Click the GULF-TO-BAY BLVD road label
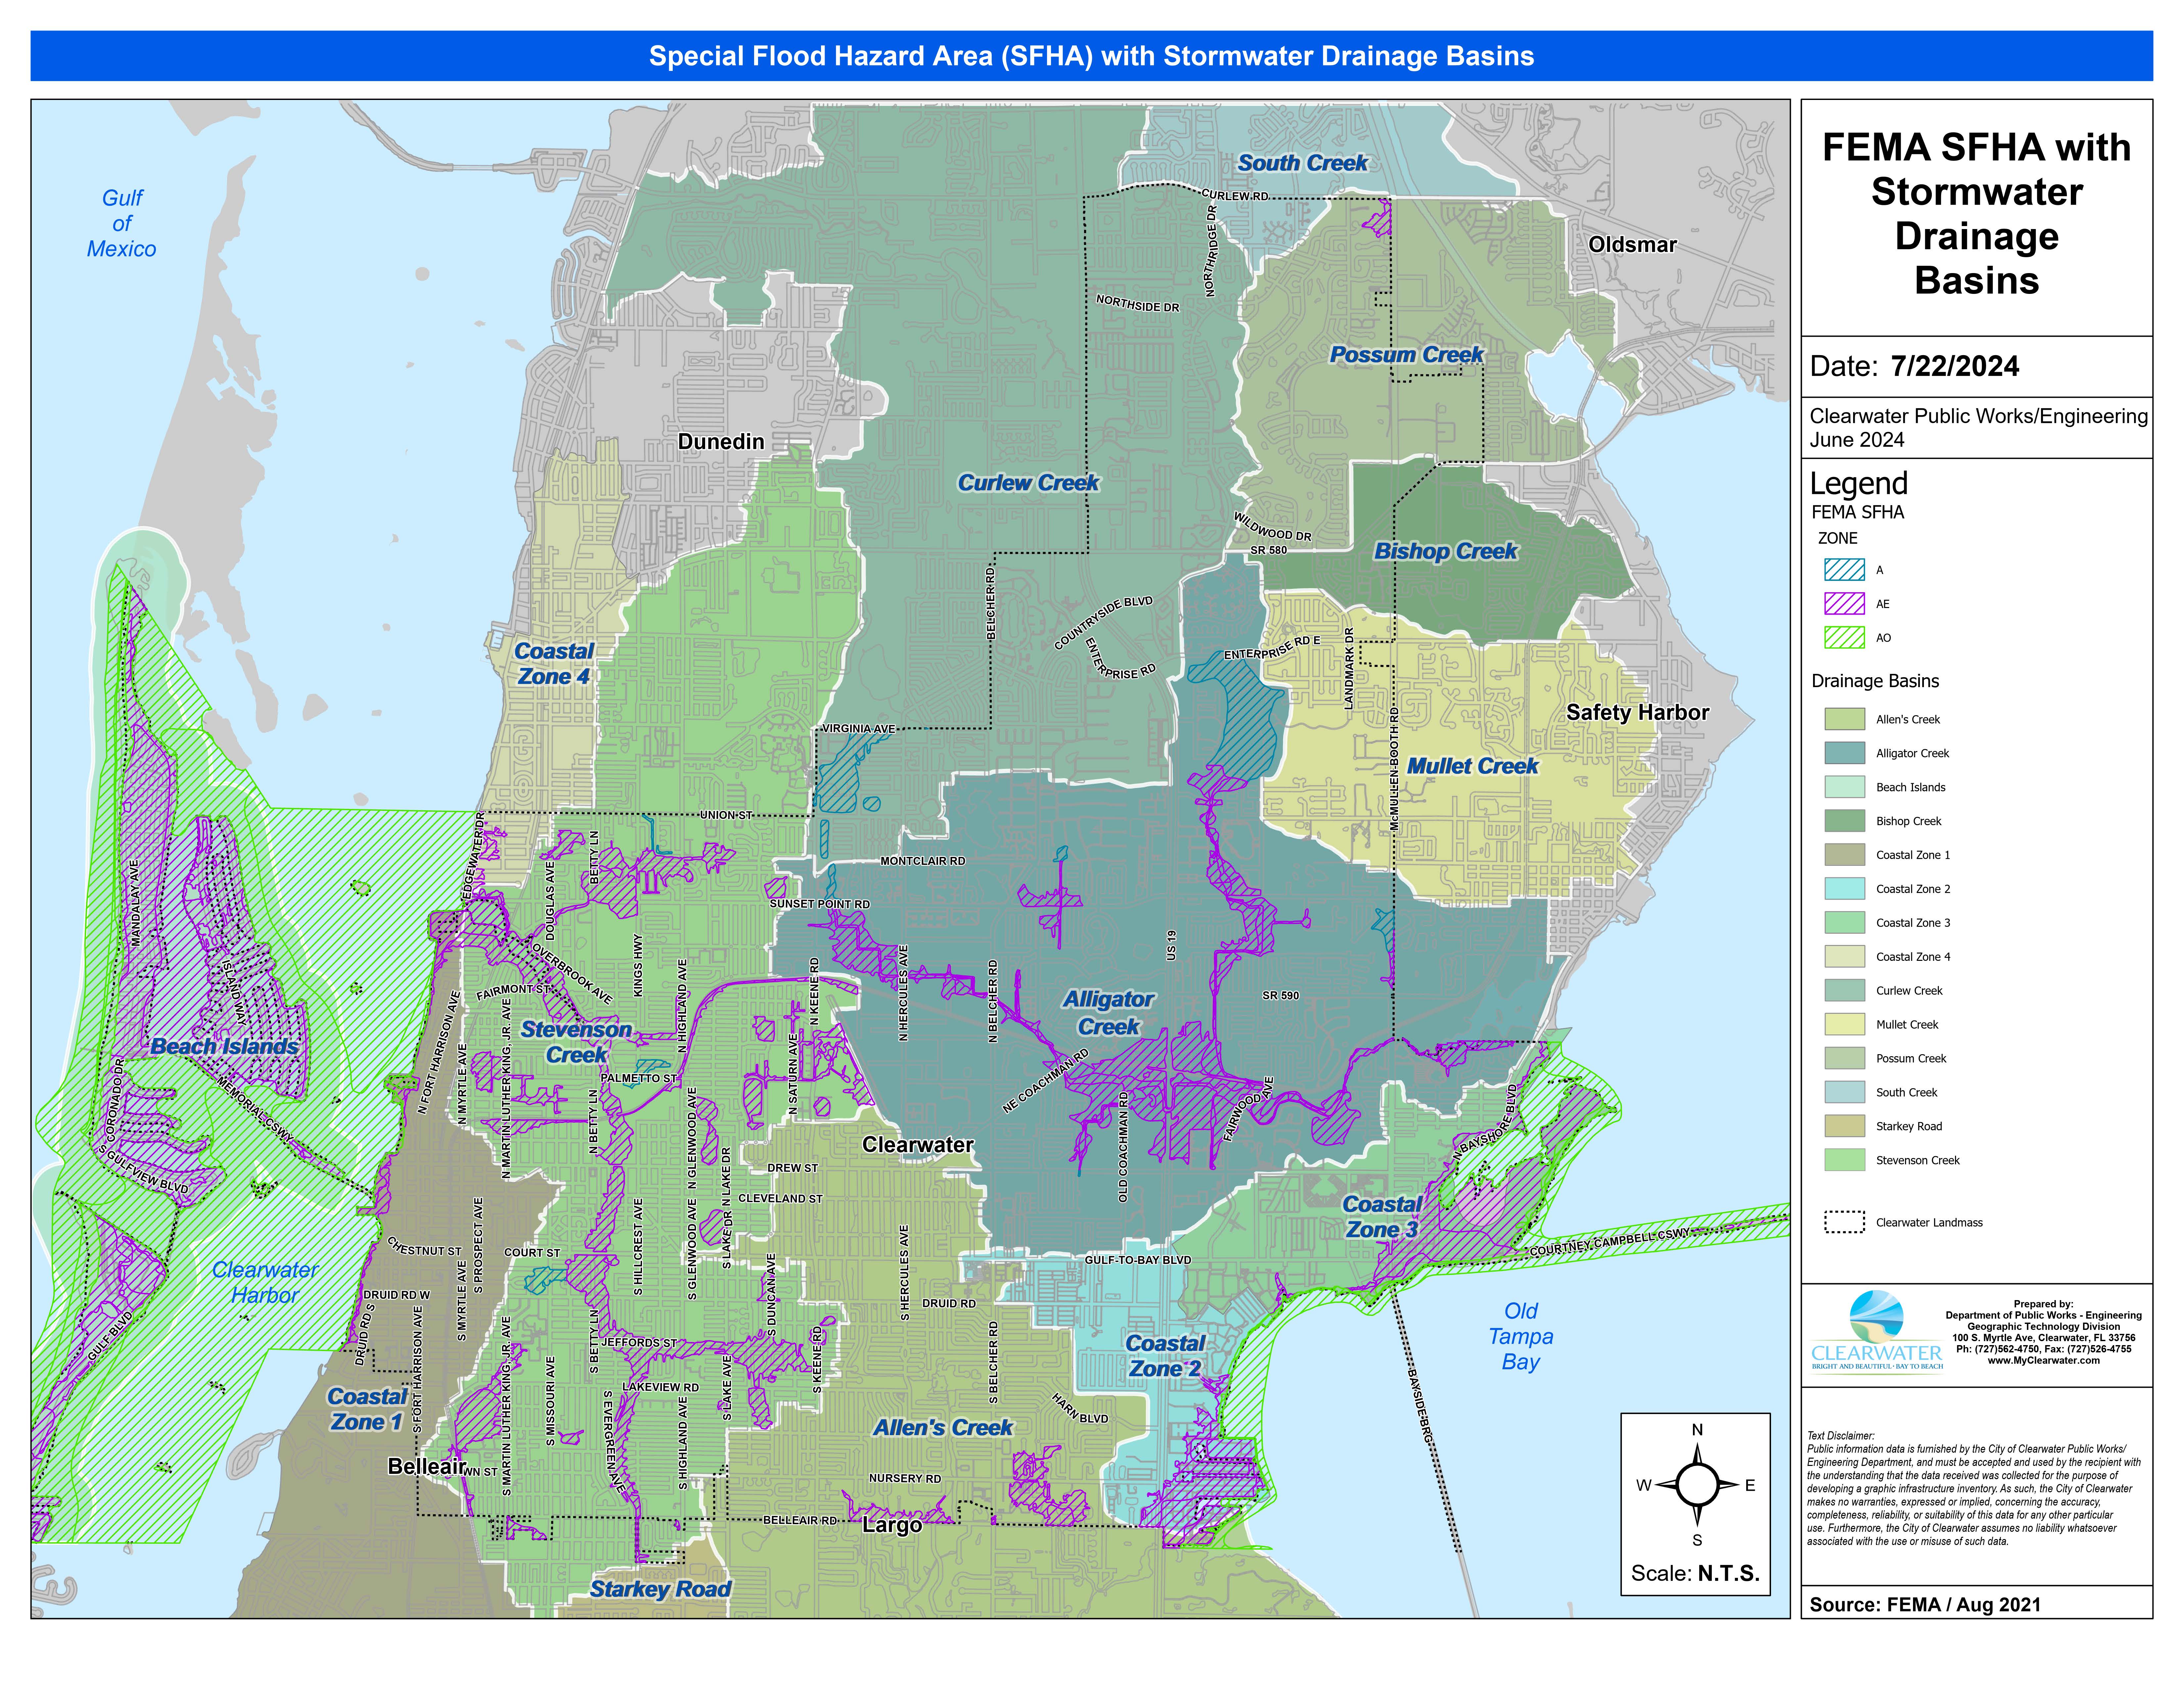This screenshot has width=2184, height=1688. pyautogui.click(x=1138, y=1260)
